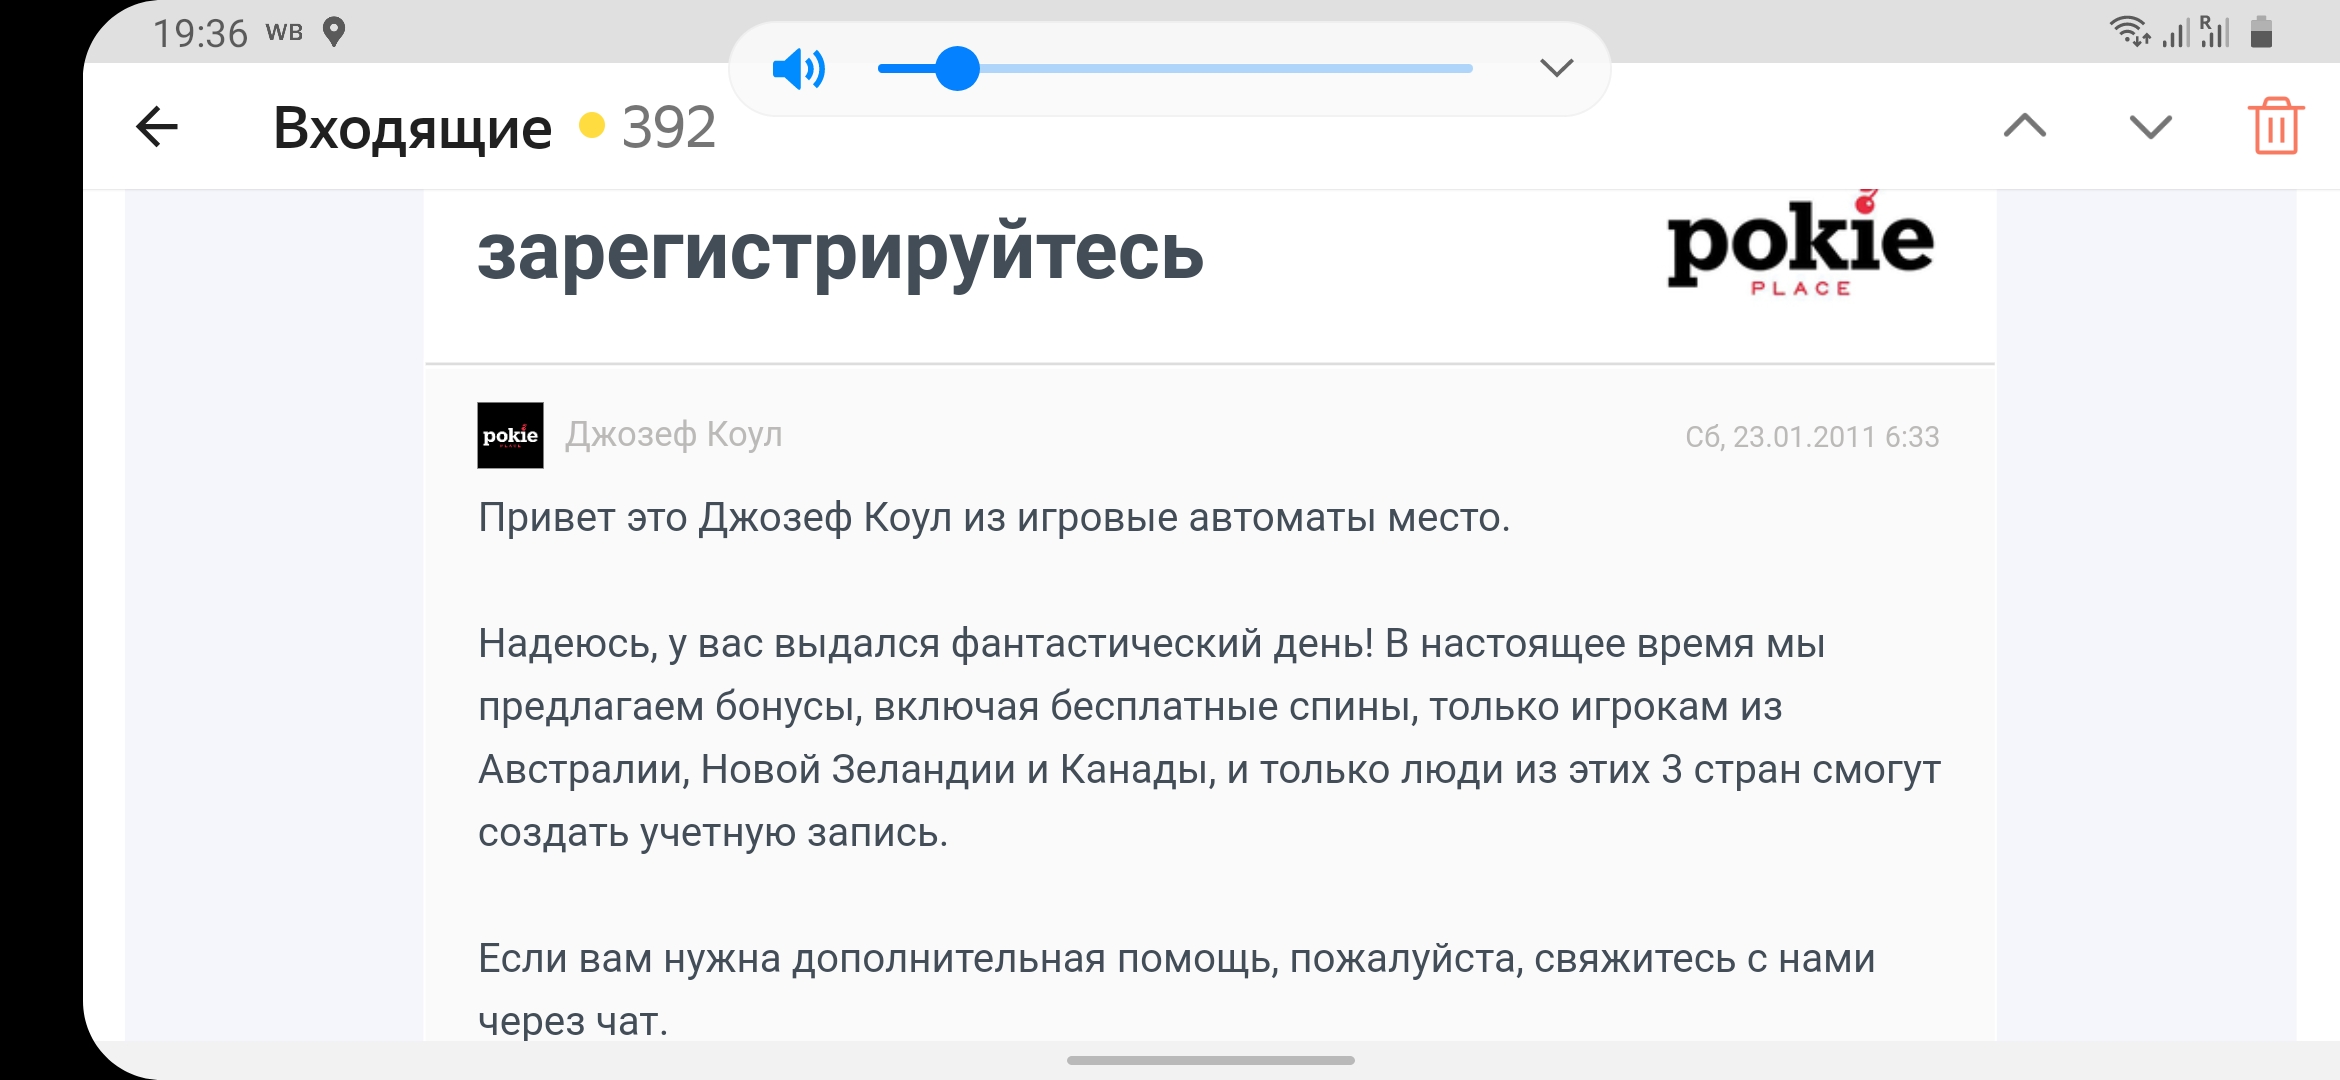Tap the battery status icon
The image size is (2340, 1080).
pos(2262,32)
